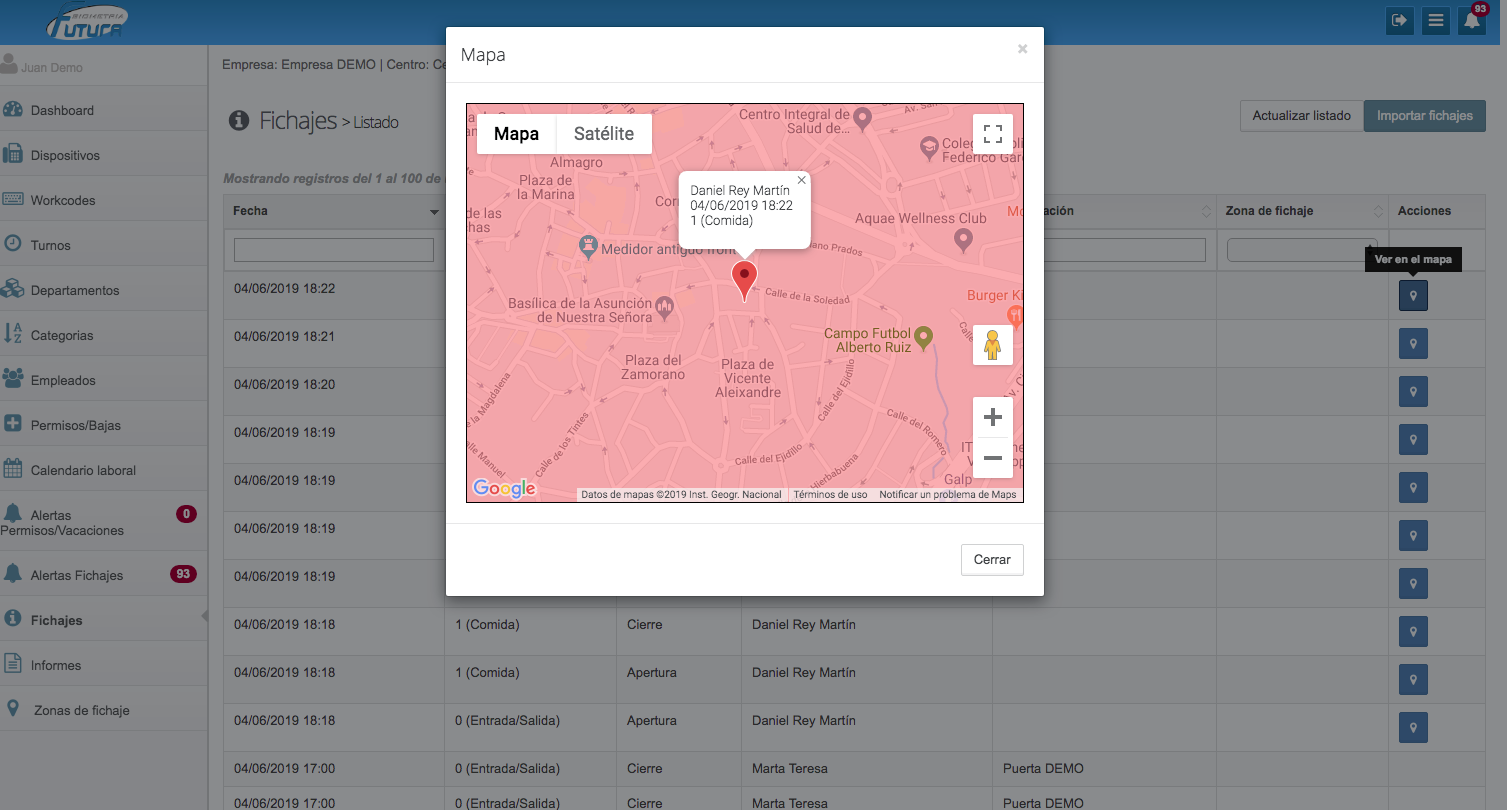Viewport: 1507px width, 810px height.
Task: Click the logout icon in top bar
Action: (1400, 20)
